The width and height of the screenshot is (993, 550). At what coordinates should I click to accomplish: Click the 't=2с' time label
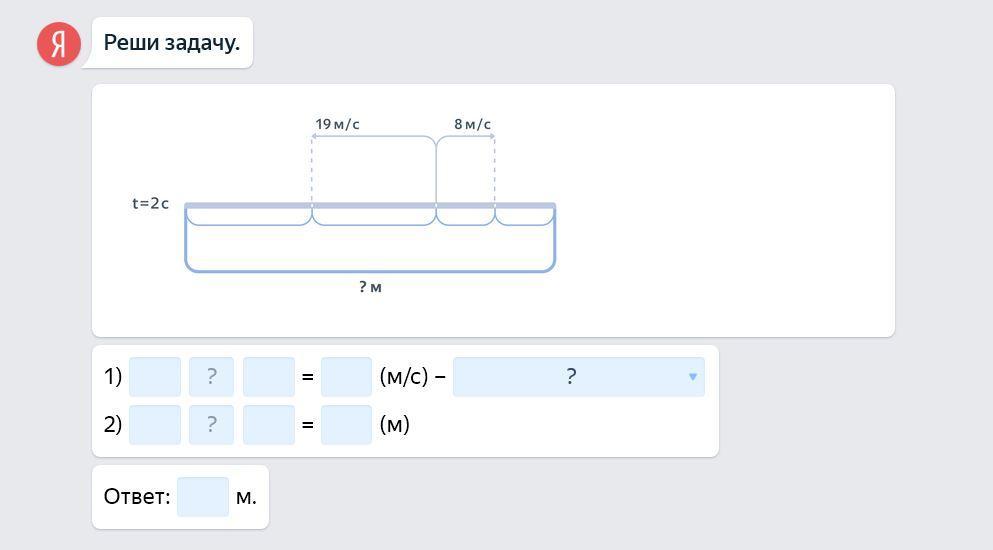coord(151,203)
